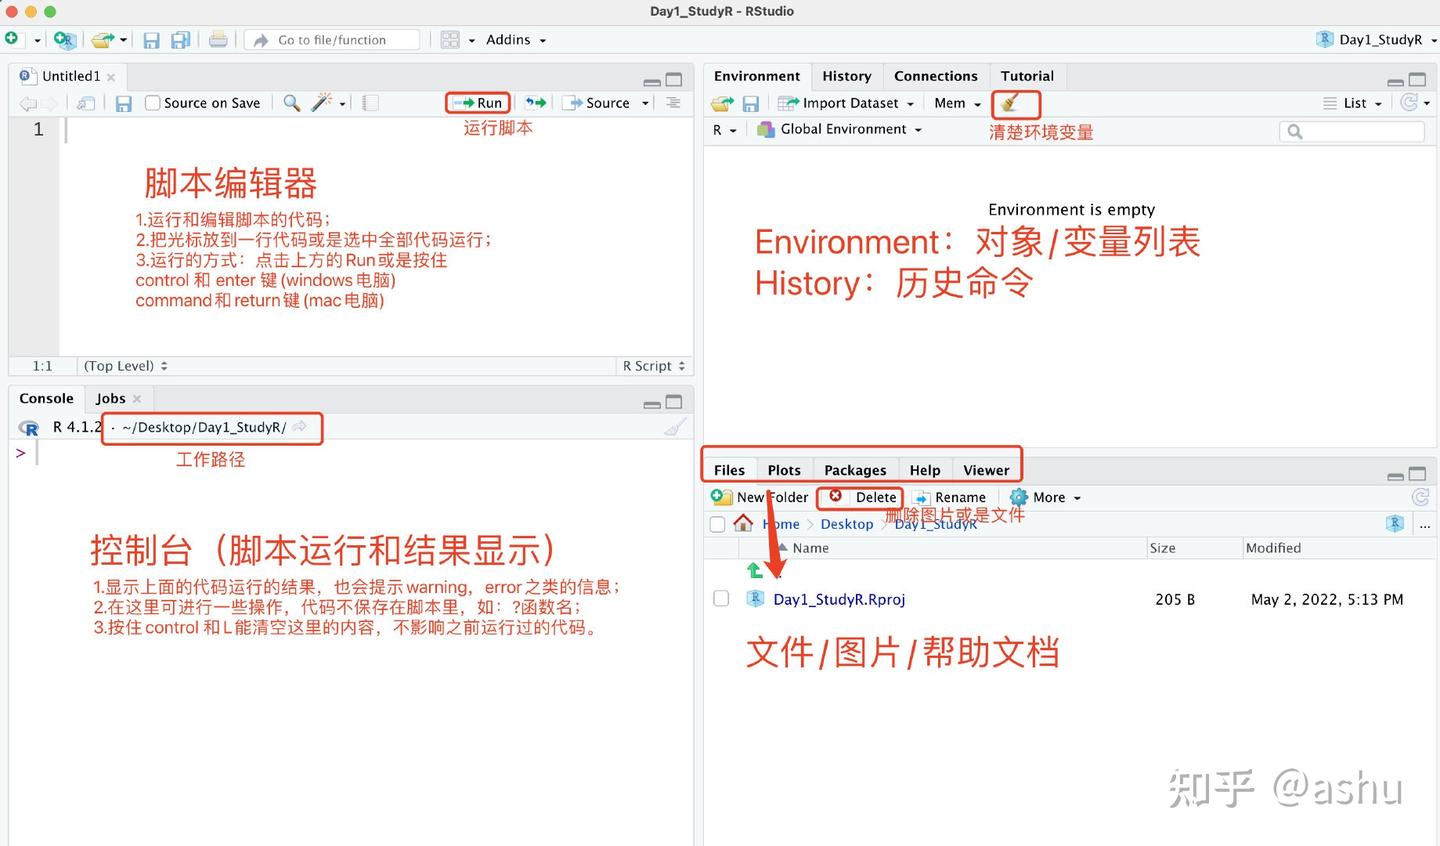Show document outline icon

pos(673,103)
